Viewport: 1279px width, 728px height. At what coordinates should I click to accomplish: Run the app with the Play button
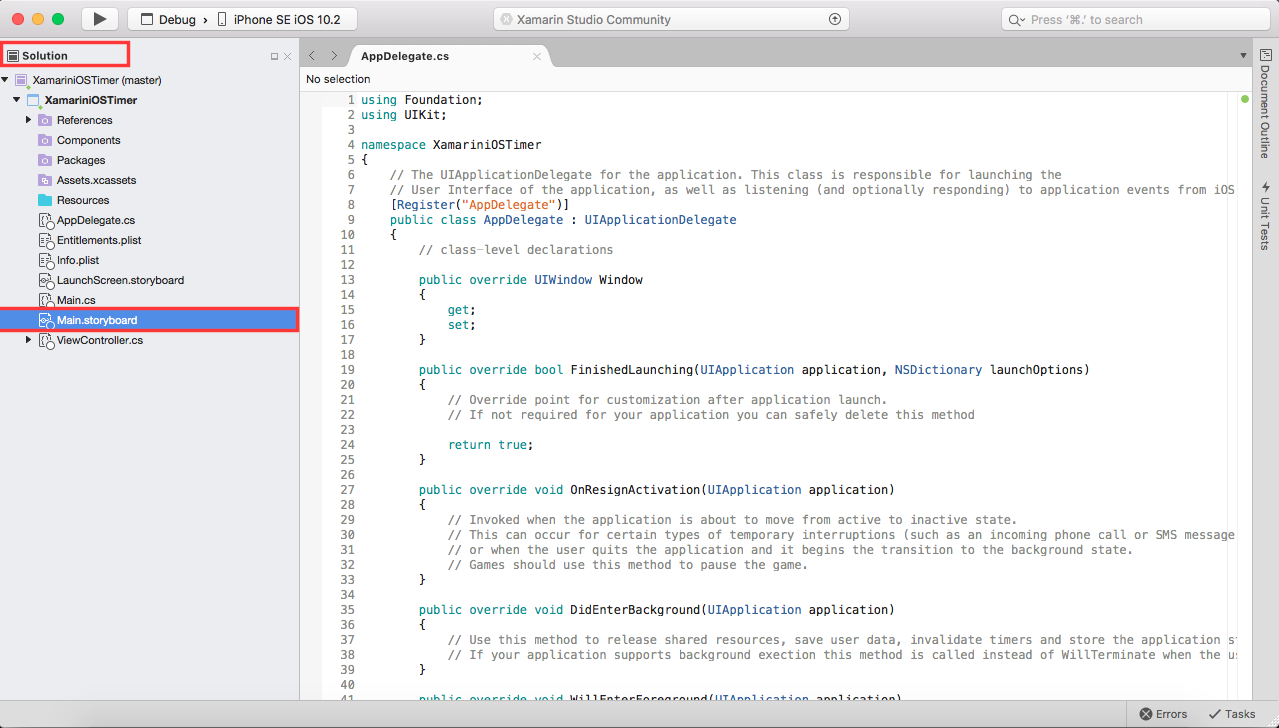[x=98, y=18]
